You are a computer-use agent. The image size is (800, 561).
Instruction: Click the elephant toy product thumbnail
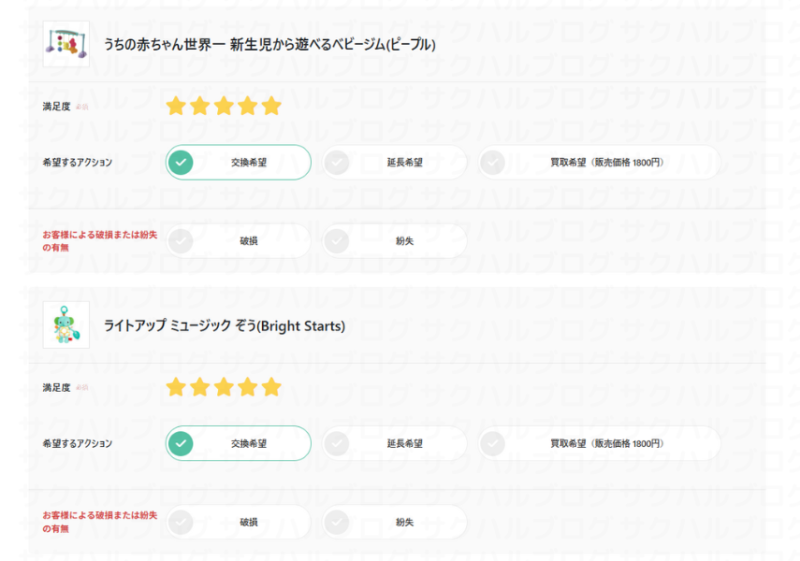coord(66,325)
